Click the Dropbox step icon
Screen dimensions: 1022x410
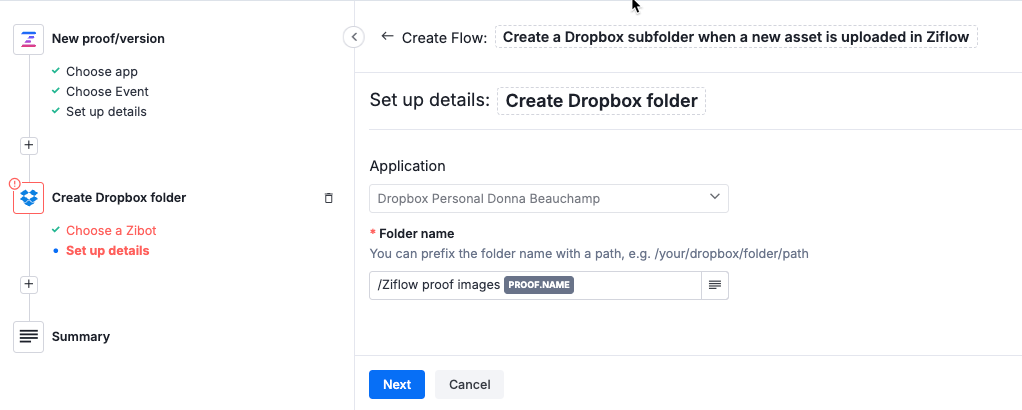[x=29, y=198]
